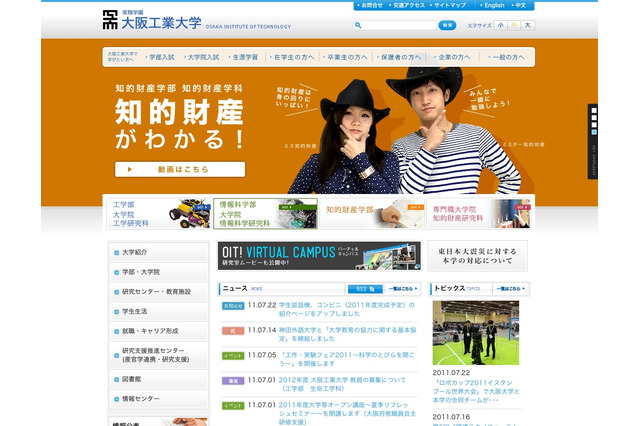
Task: Set font size to 小 (small)
Action: pyautogui.click(x=500, y=25)
